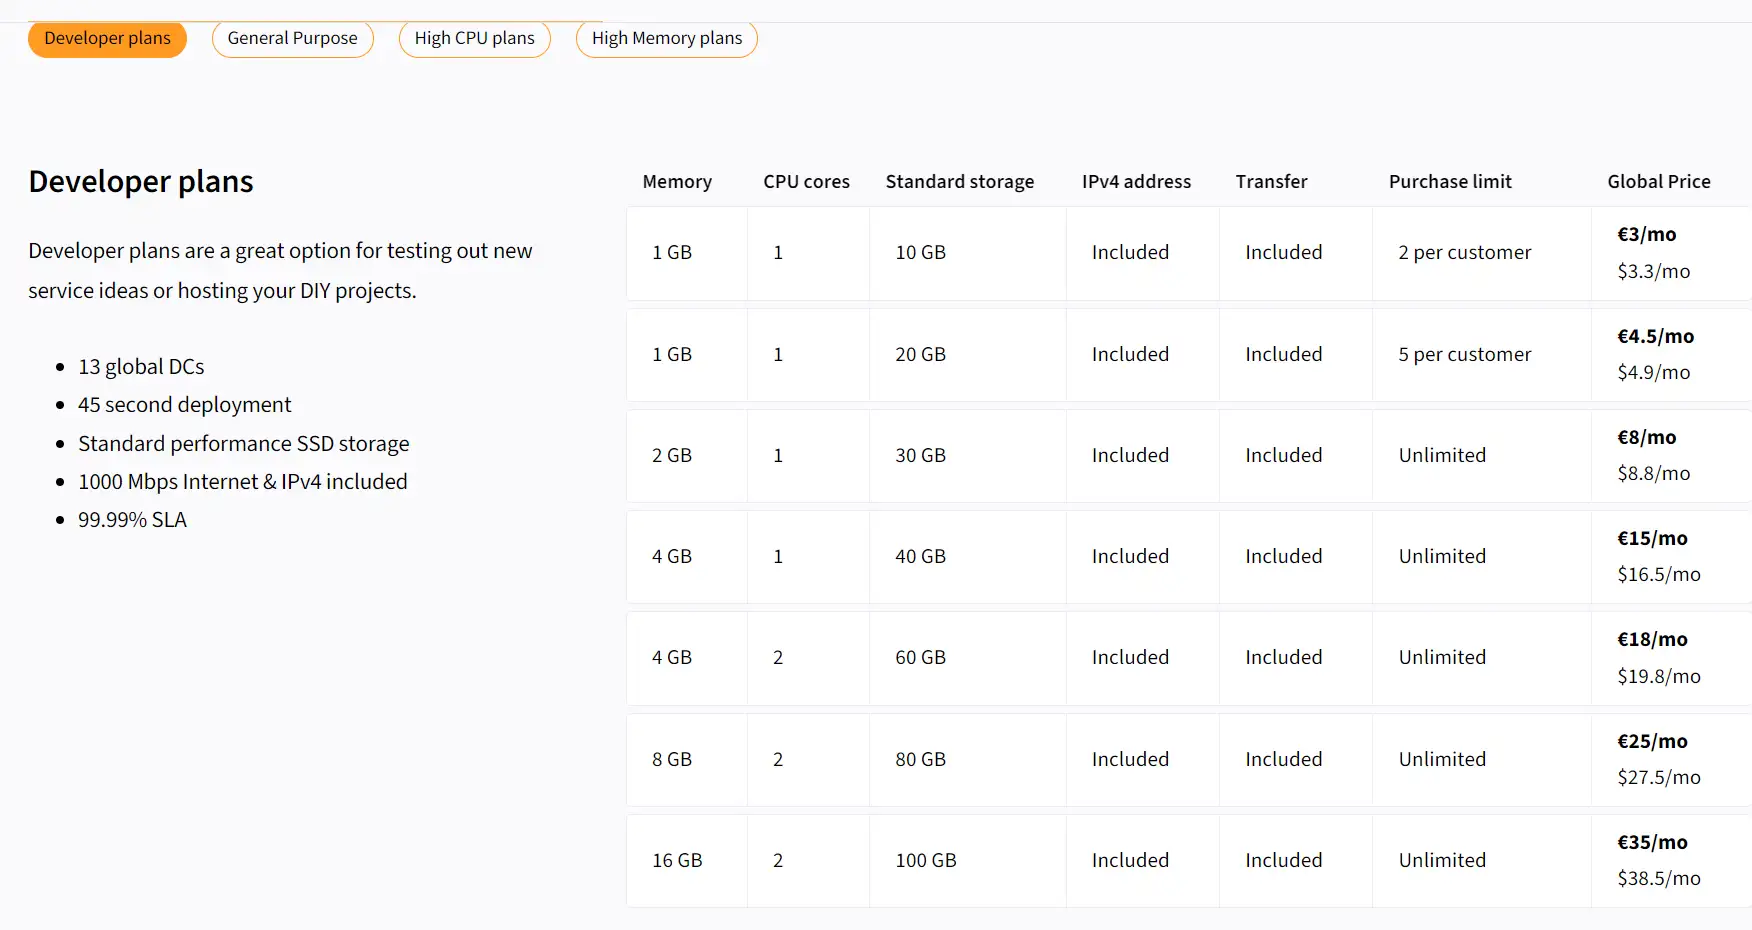Open the High CPU plans tab
The height and width of the screenshot is (930, 1752).
474,39
